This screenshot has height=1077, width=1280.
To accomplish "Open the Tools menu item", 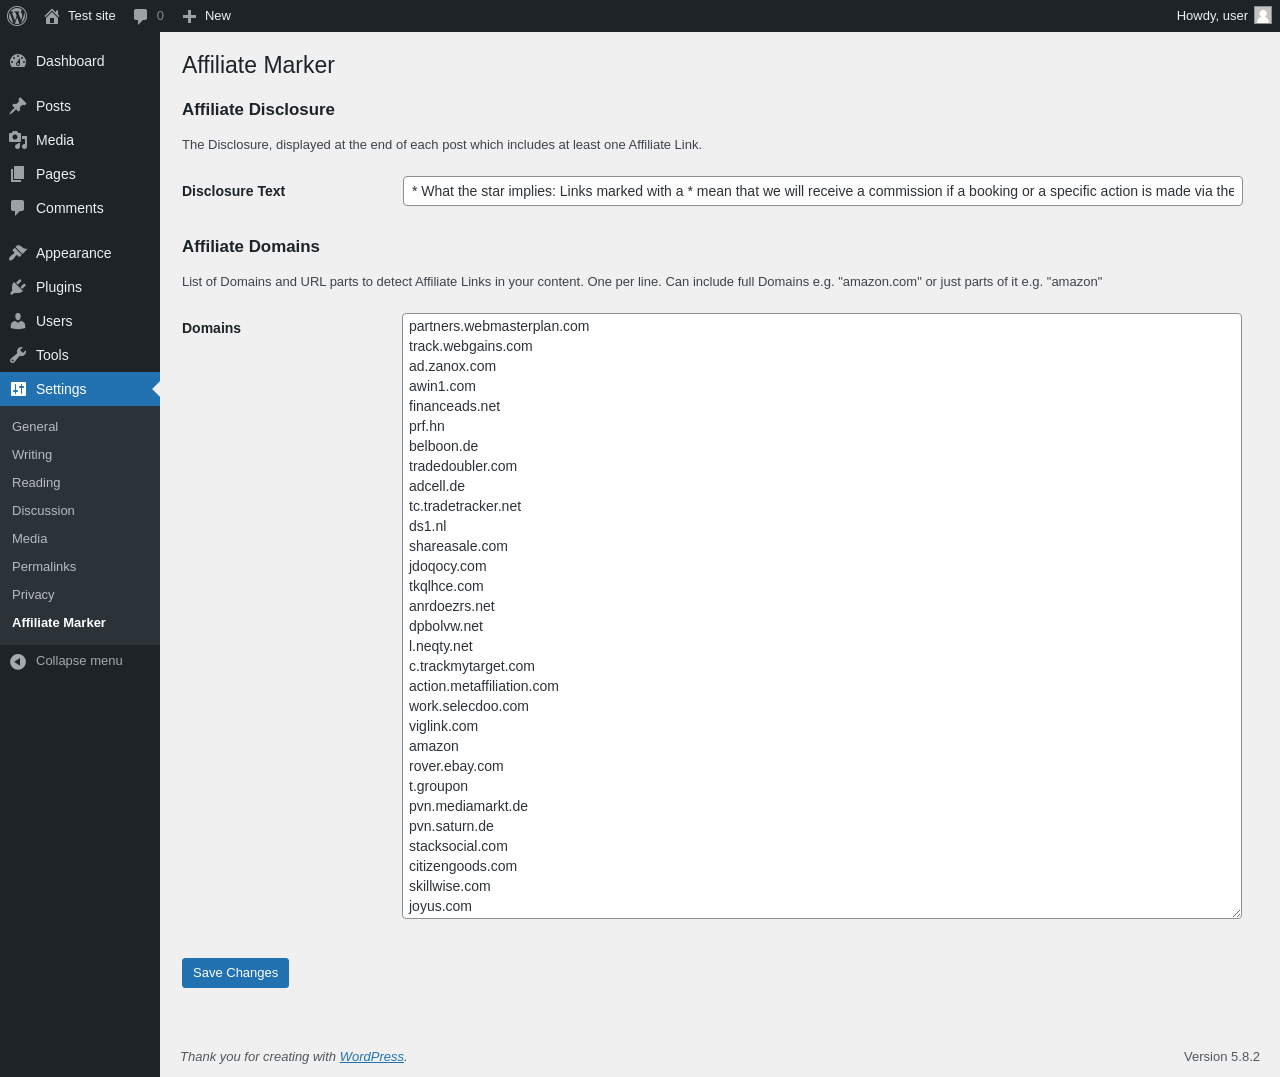I will pyautogui.click(x=80, y=355).
